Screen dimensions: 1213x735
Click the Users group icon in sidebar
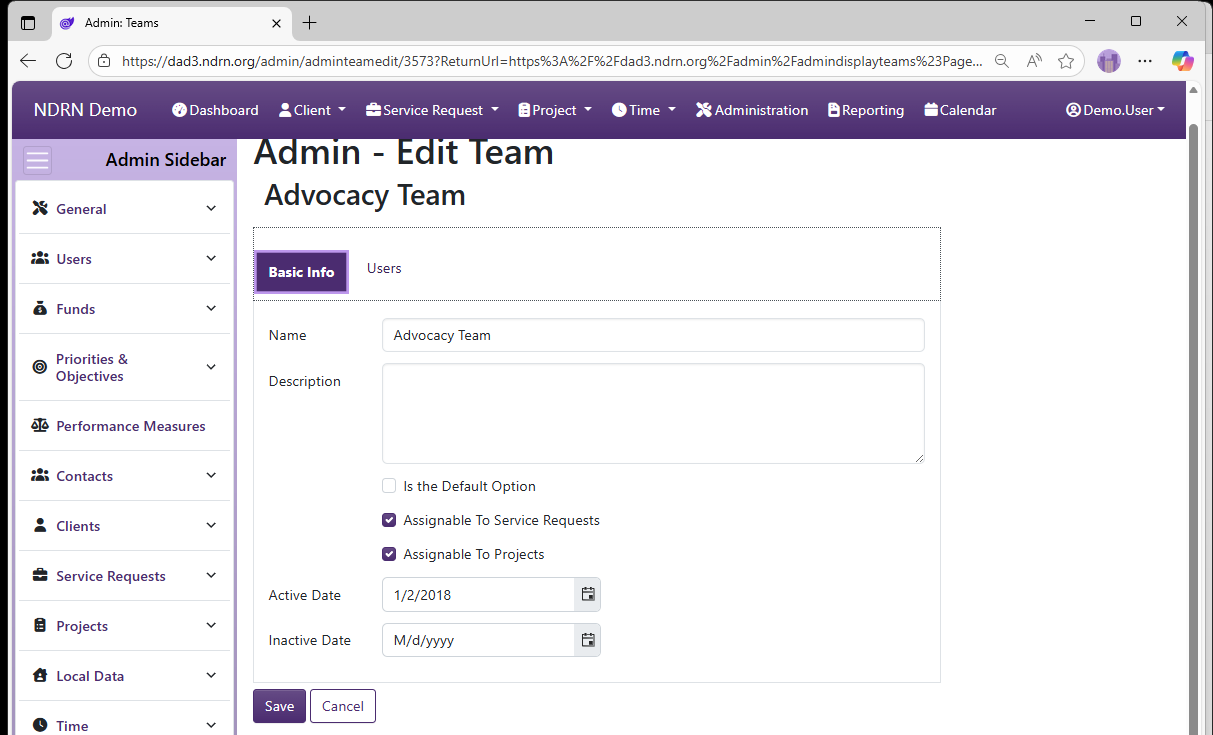[x=40, y=259]
